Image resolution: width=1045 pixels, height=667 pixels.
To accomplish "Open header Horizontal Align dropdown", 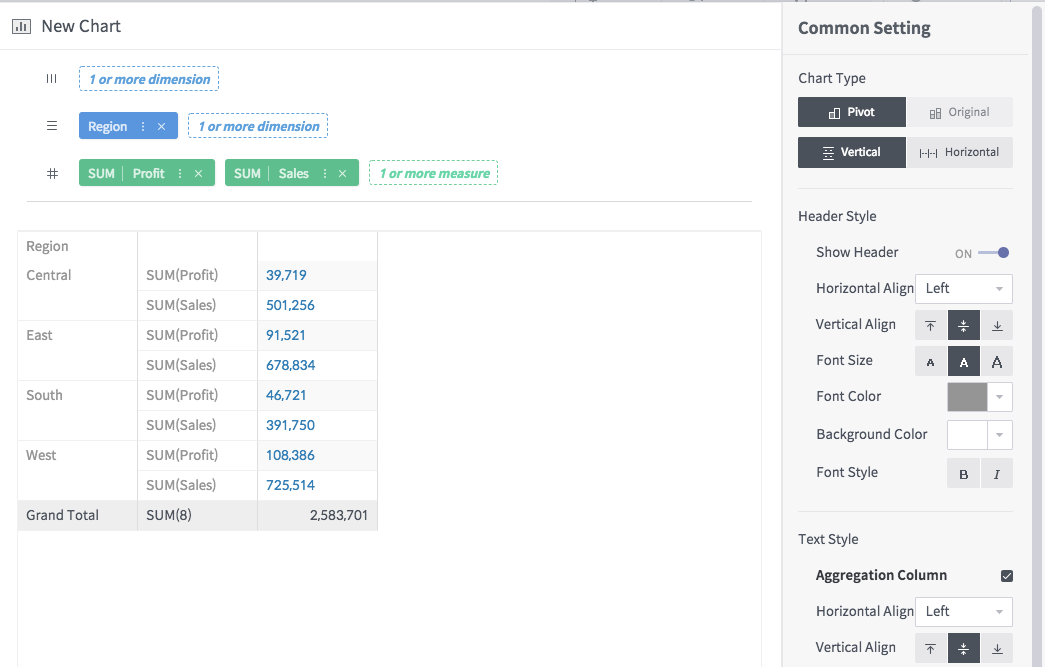I will coord(964,289).
